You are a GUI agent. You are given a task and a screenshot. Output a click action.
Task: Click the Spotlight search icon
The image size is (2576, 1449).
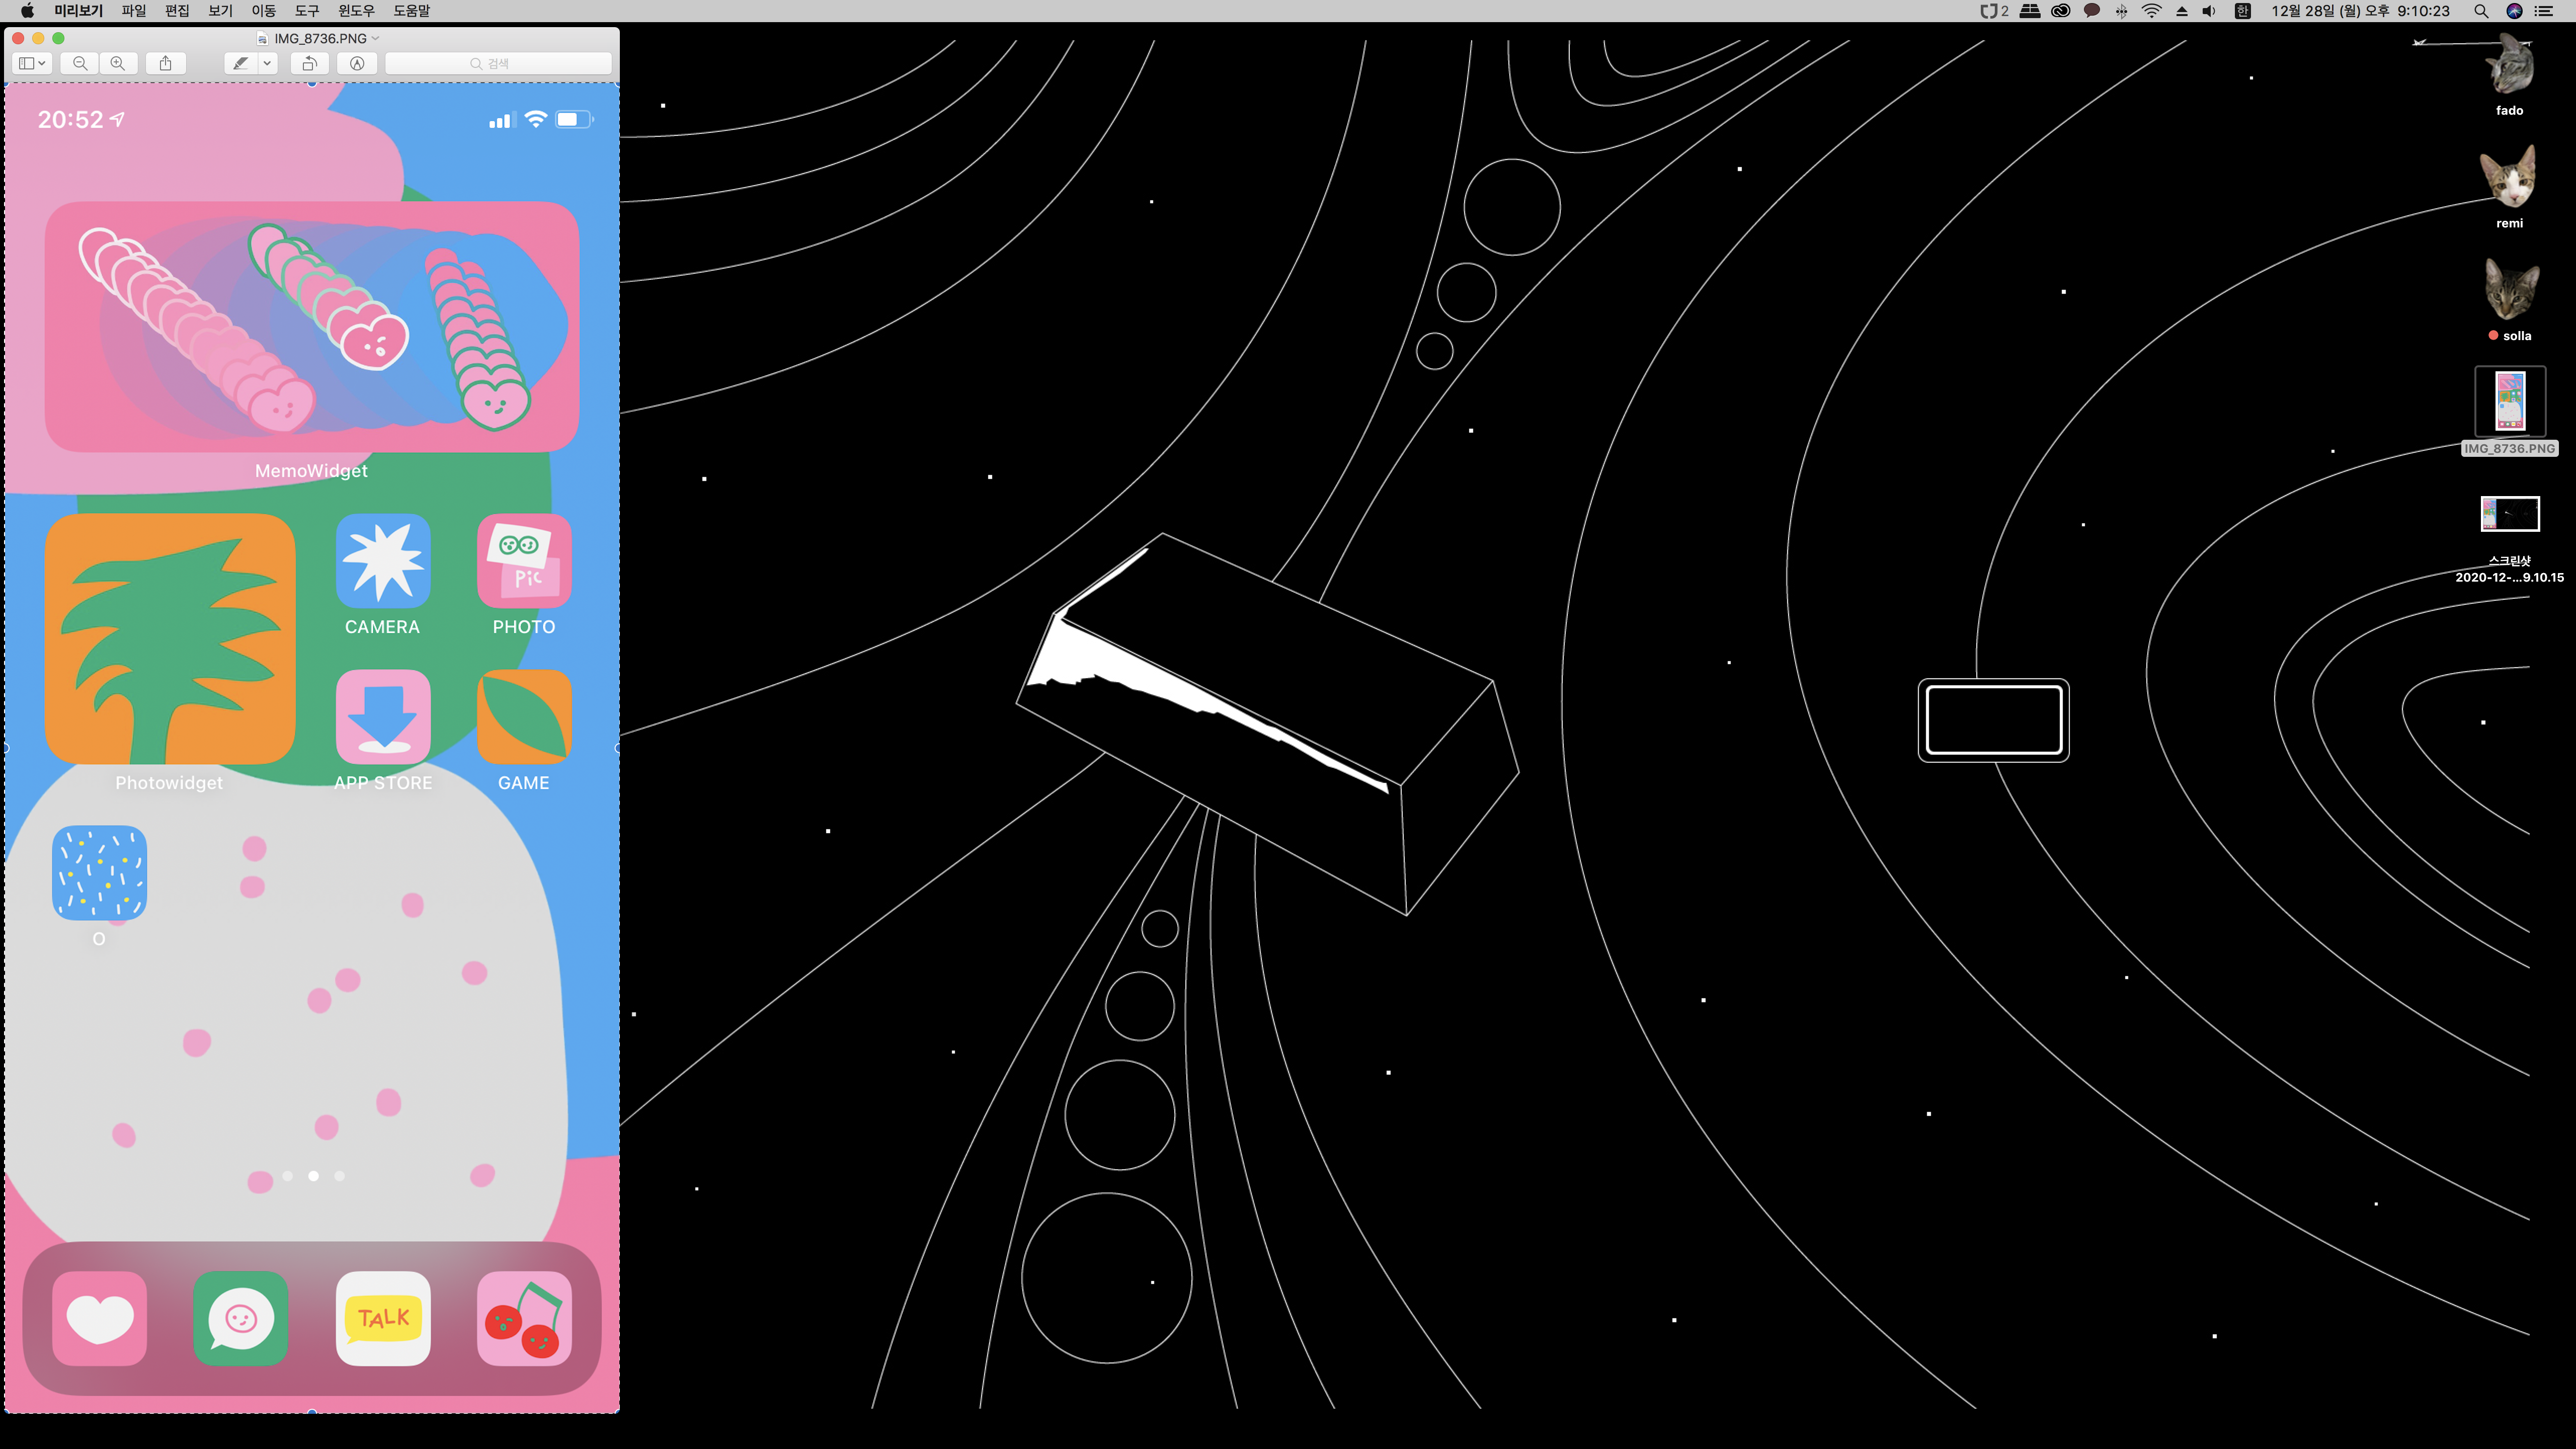point(2481,11)
